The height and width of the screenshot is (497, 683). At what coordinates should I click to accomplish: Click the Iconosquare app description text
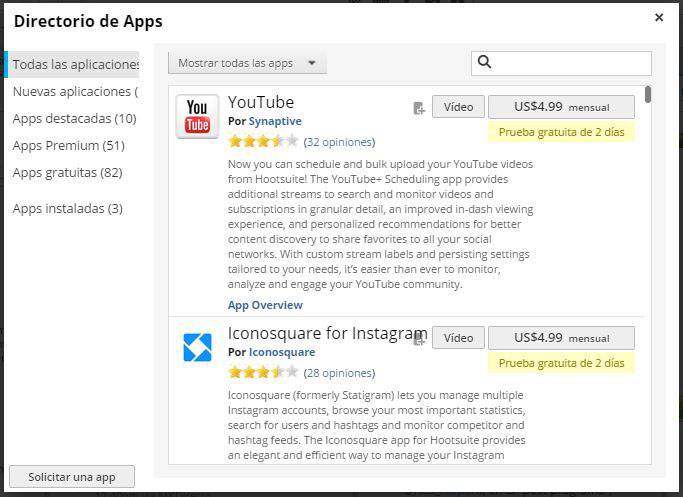pos(376,425)
